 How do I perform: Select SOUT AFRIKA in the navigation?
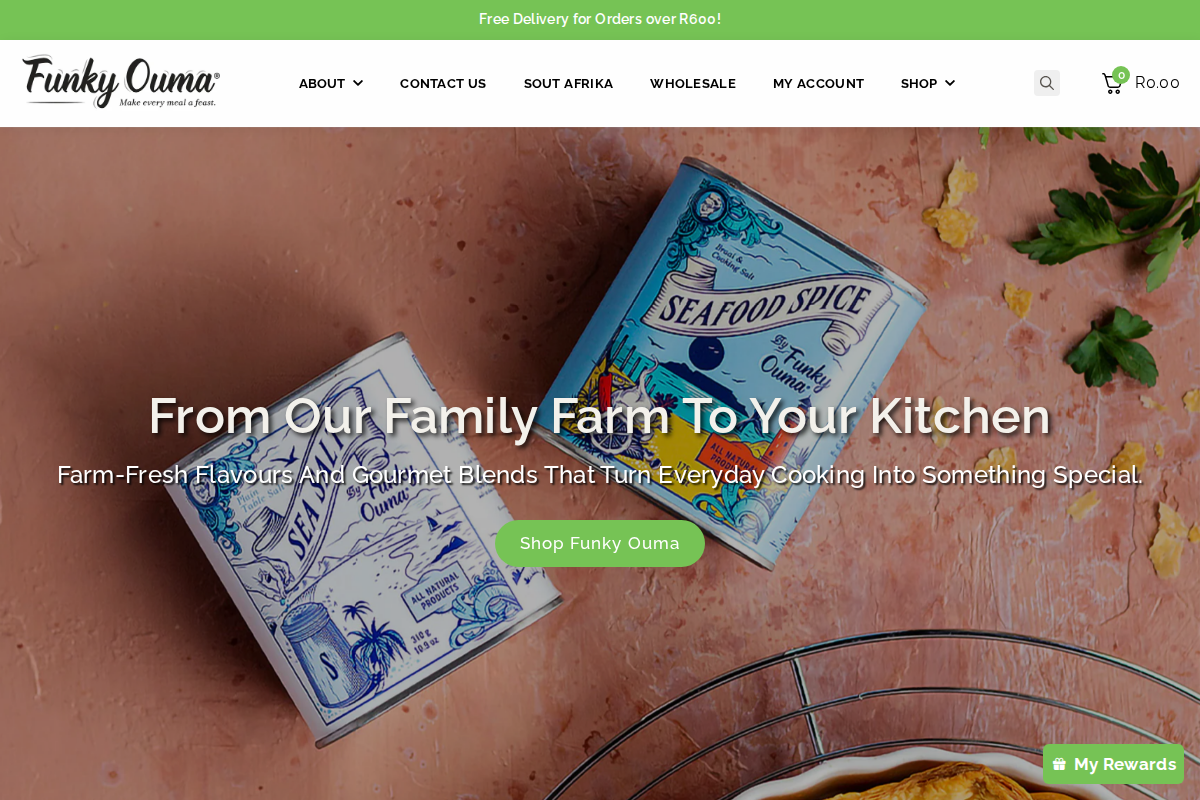click(568, 83)
